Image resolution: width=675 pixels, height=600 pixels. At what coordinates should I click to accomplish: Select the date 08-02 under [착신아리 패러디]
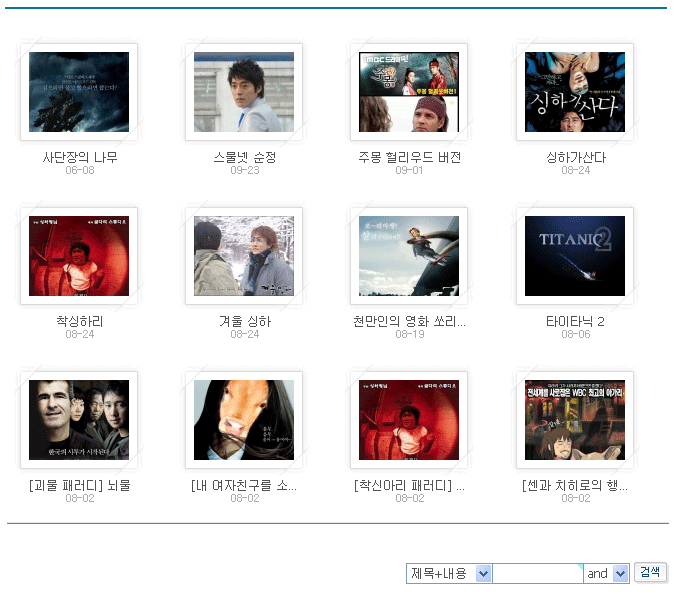coord(410,498)
